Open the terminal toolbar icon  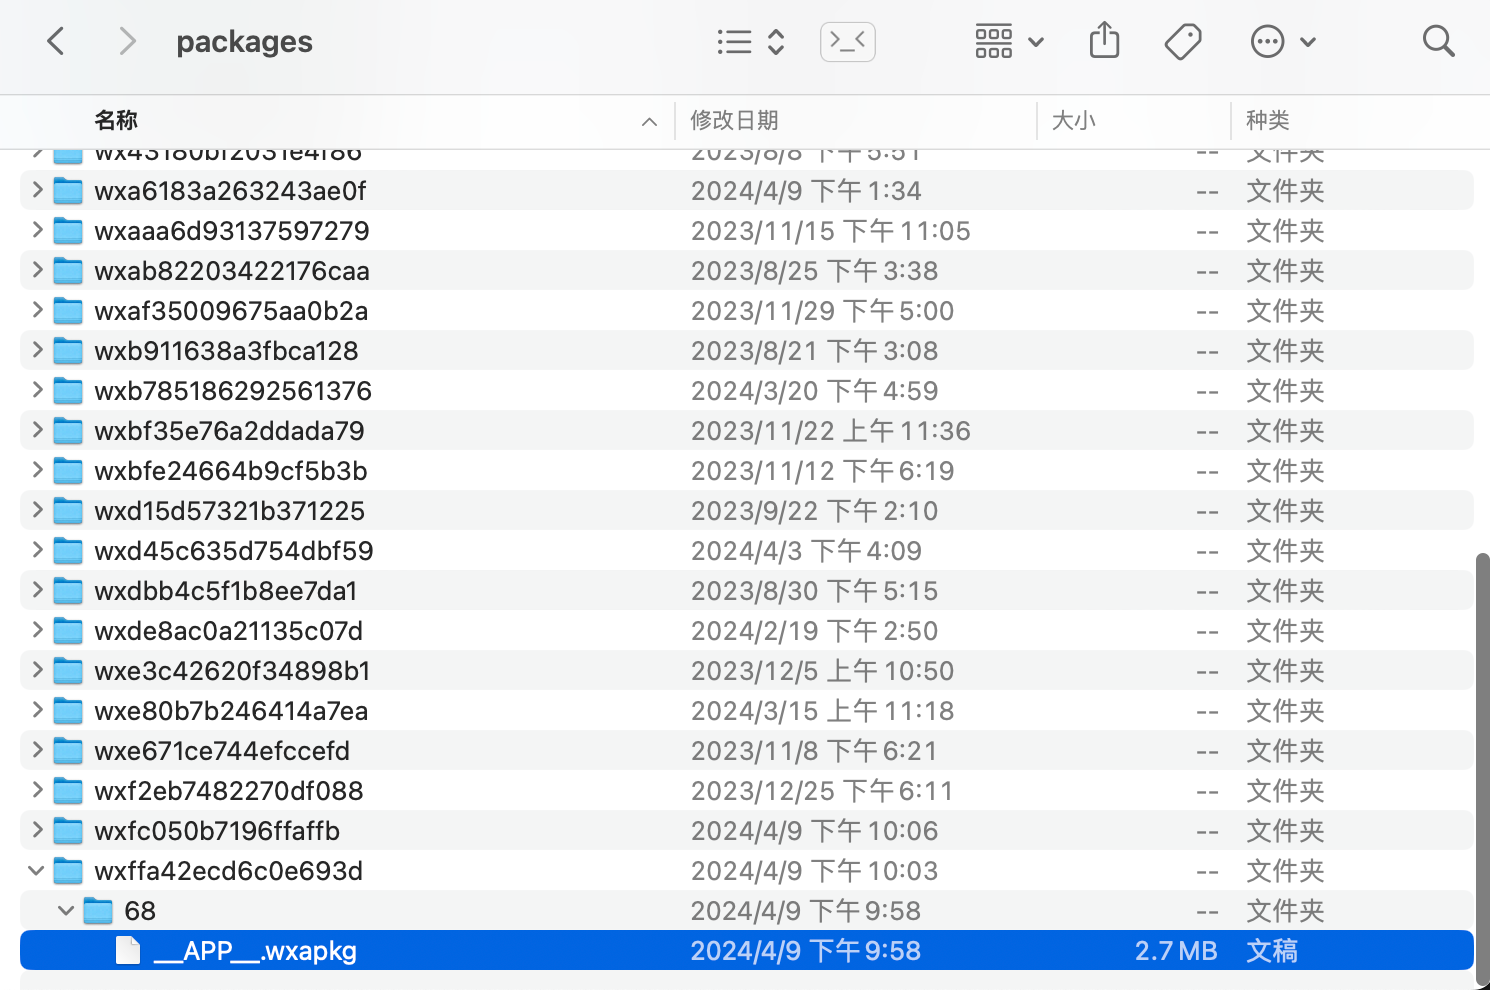[x=848, y=42]
